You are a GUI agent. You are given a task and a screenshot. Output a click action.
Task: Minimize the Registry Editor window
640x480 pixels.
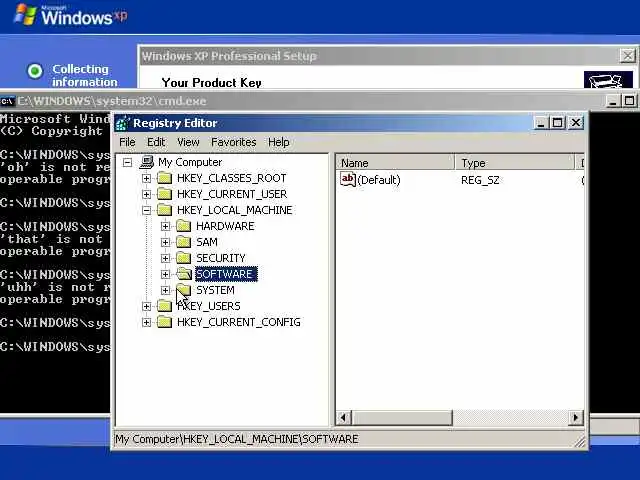point(541,123)
